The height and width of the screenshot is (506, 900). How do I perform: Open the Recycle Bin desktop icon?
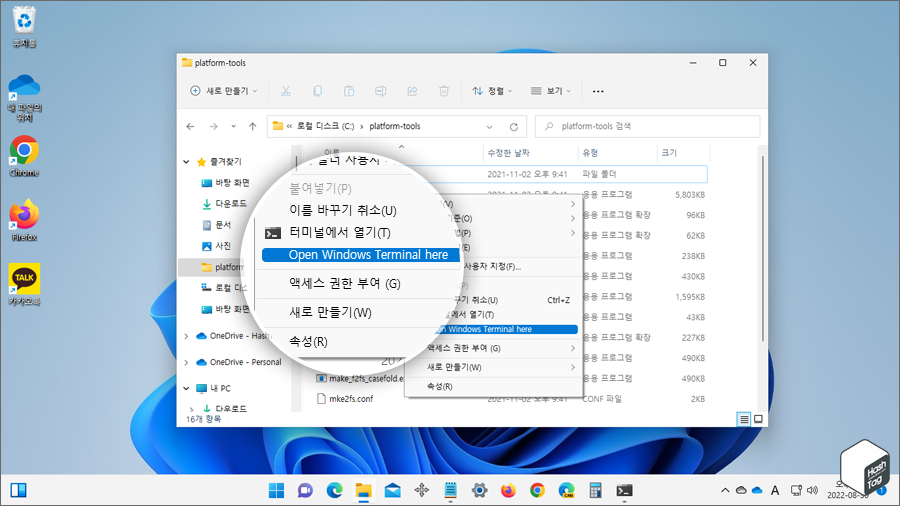click(x=24, y=28)
